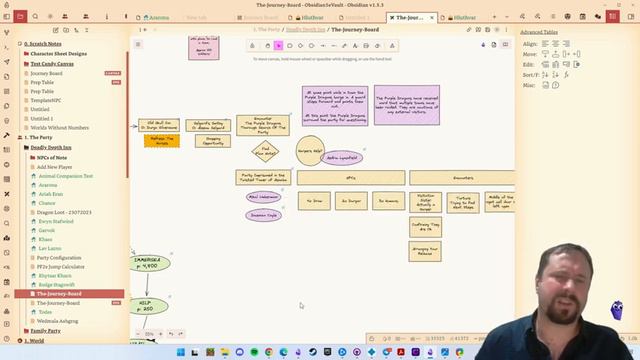
Task: Click 1. The Party breadcrumb link
Action: tap(266, 29)
